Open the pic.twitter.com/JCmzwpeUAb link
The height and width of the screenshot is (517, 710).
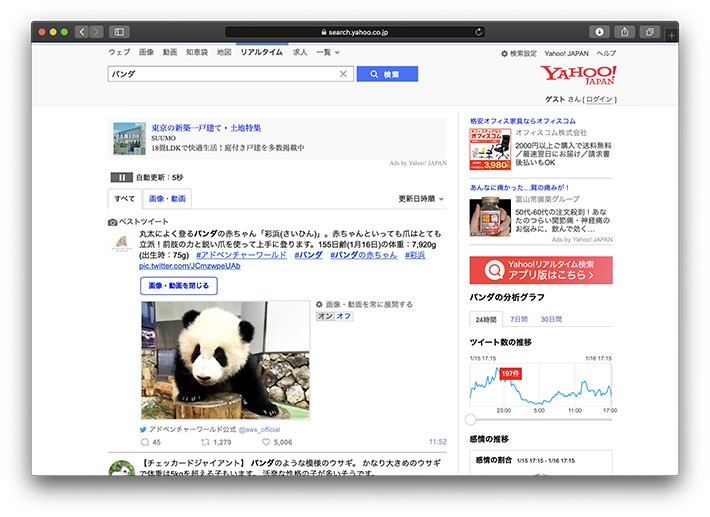(190, 266)
